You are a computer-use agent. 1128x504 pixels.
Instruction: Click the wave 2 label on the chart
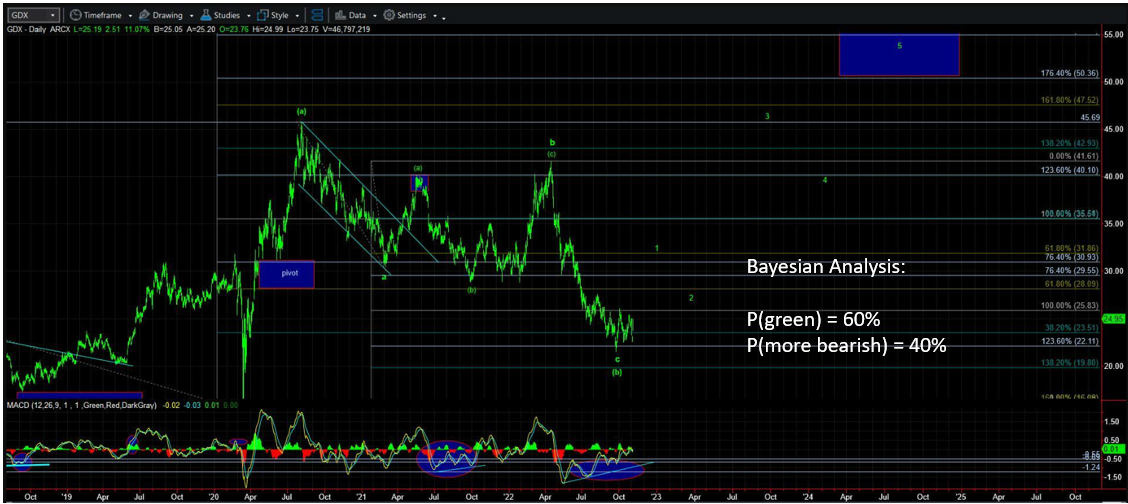click(691, 298)
